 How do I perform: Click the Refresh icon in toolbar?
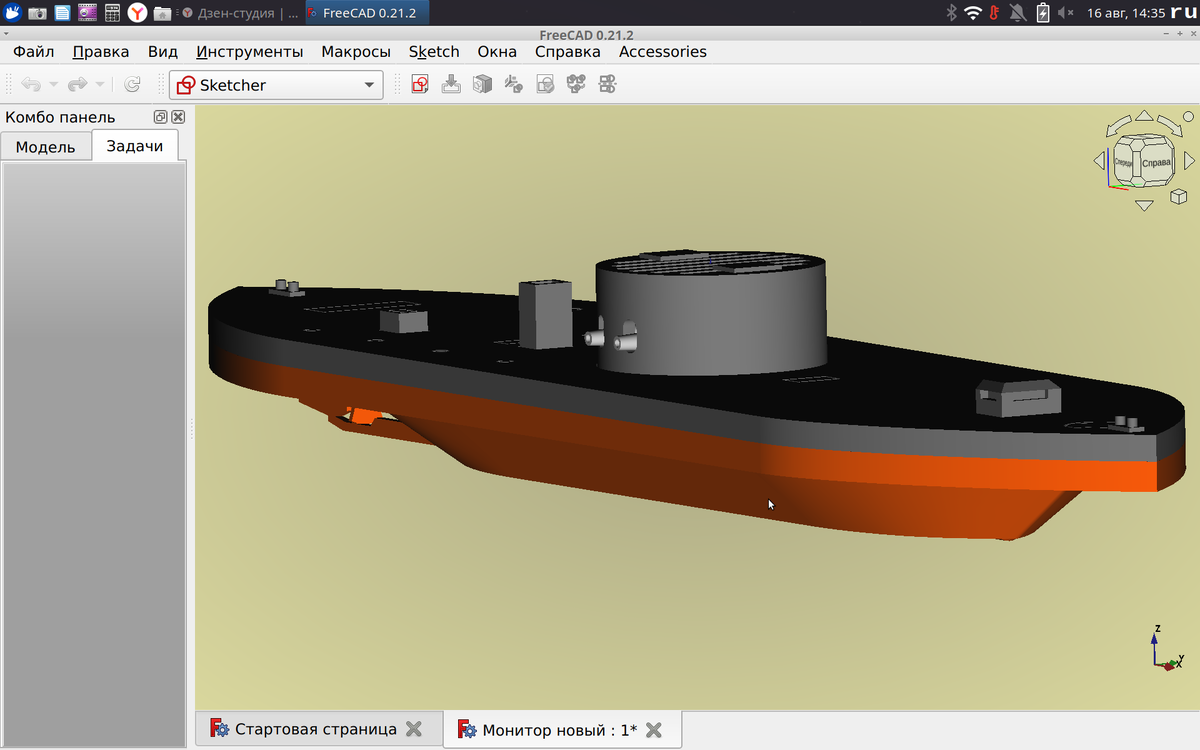[132, 85]
